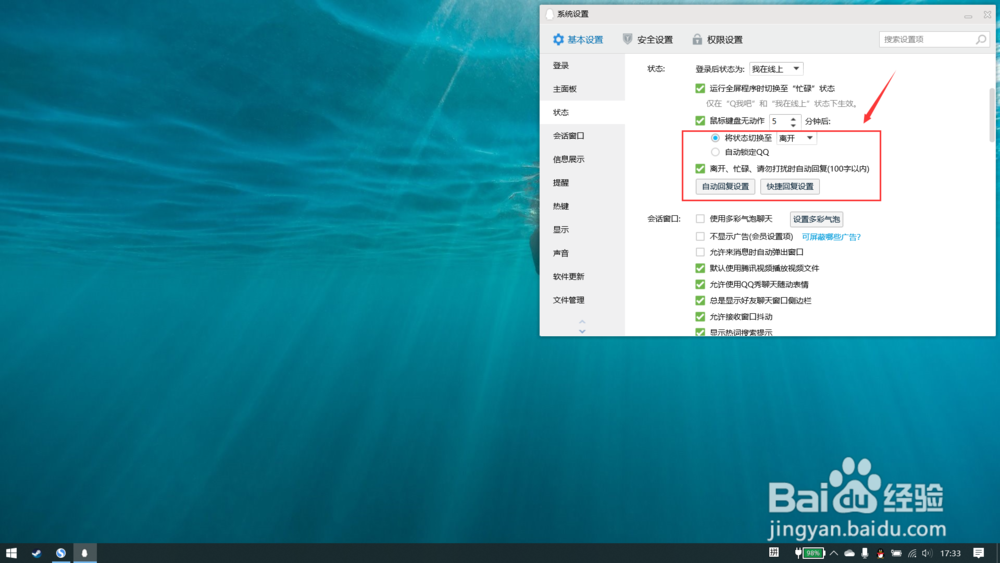Click the Chinese IME indicator in tray

click(774, 553)
